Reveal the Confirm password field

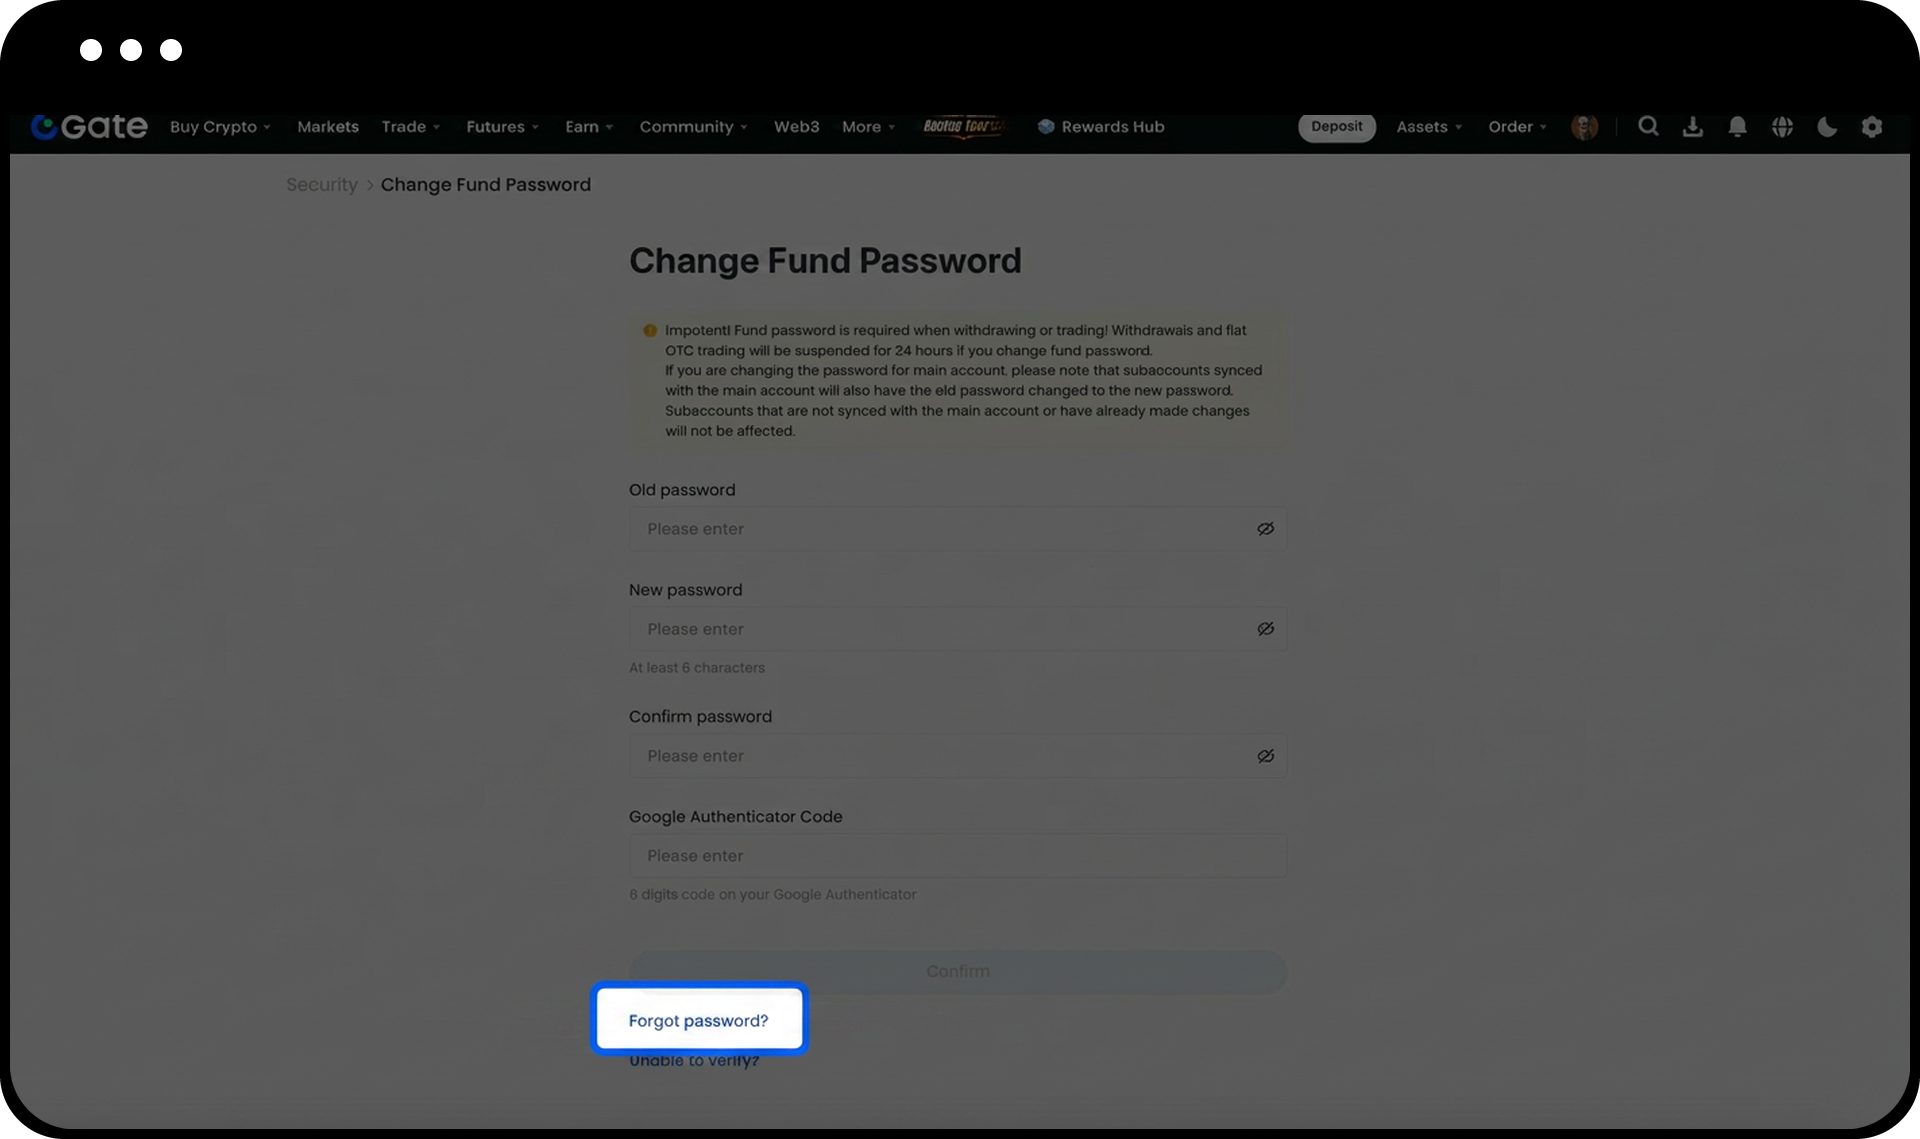pyautogui.click(x=1265, y=756)
